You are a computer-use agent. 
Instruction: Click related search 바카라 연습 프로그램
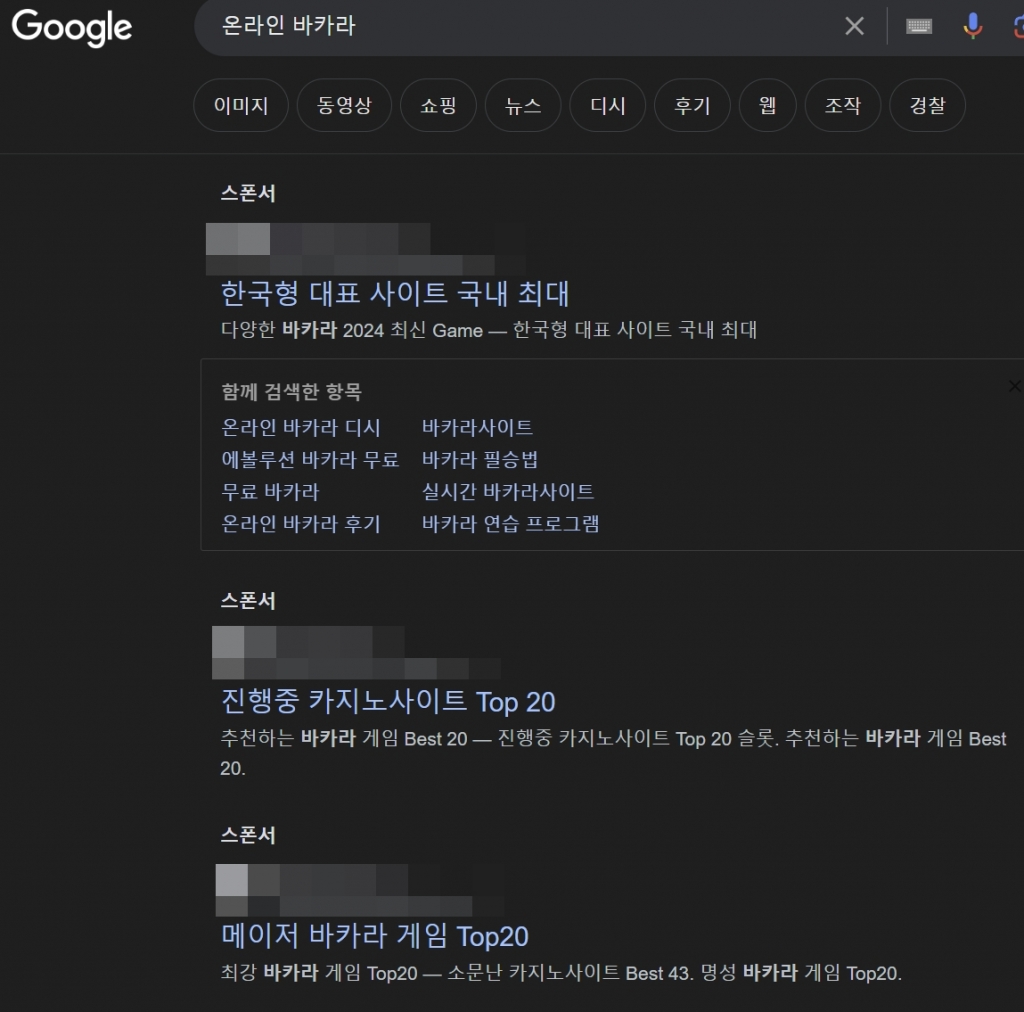click(x=511, y=524)
